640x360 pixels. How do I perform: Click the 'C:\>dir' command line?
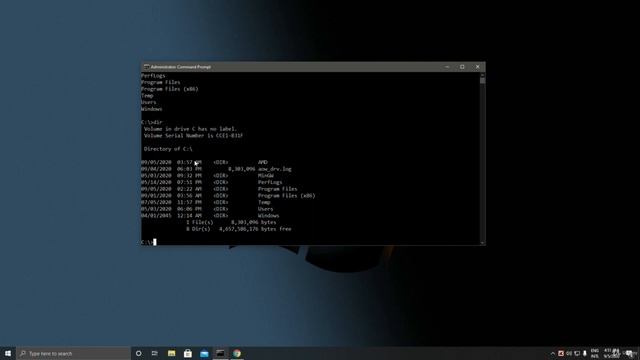coord(152,122)
